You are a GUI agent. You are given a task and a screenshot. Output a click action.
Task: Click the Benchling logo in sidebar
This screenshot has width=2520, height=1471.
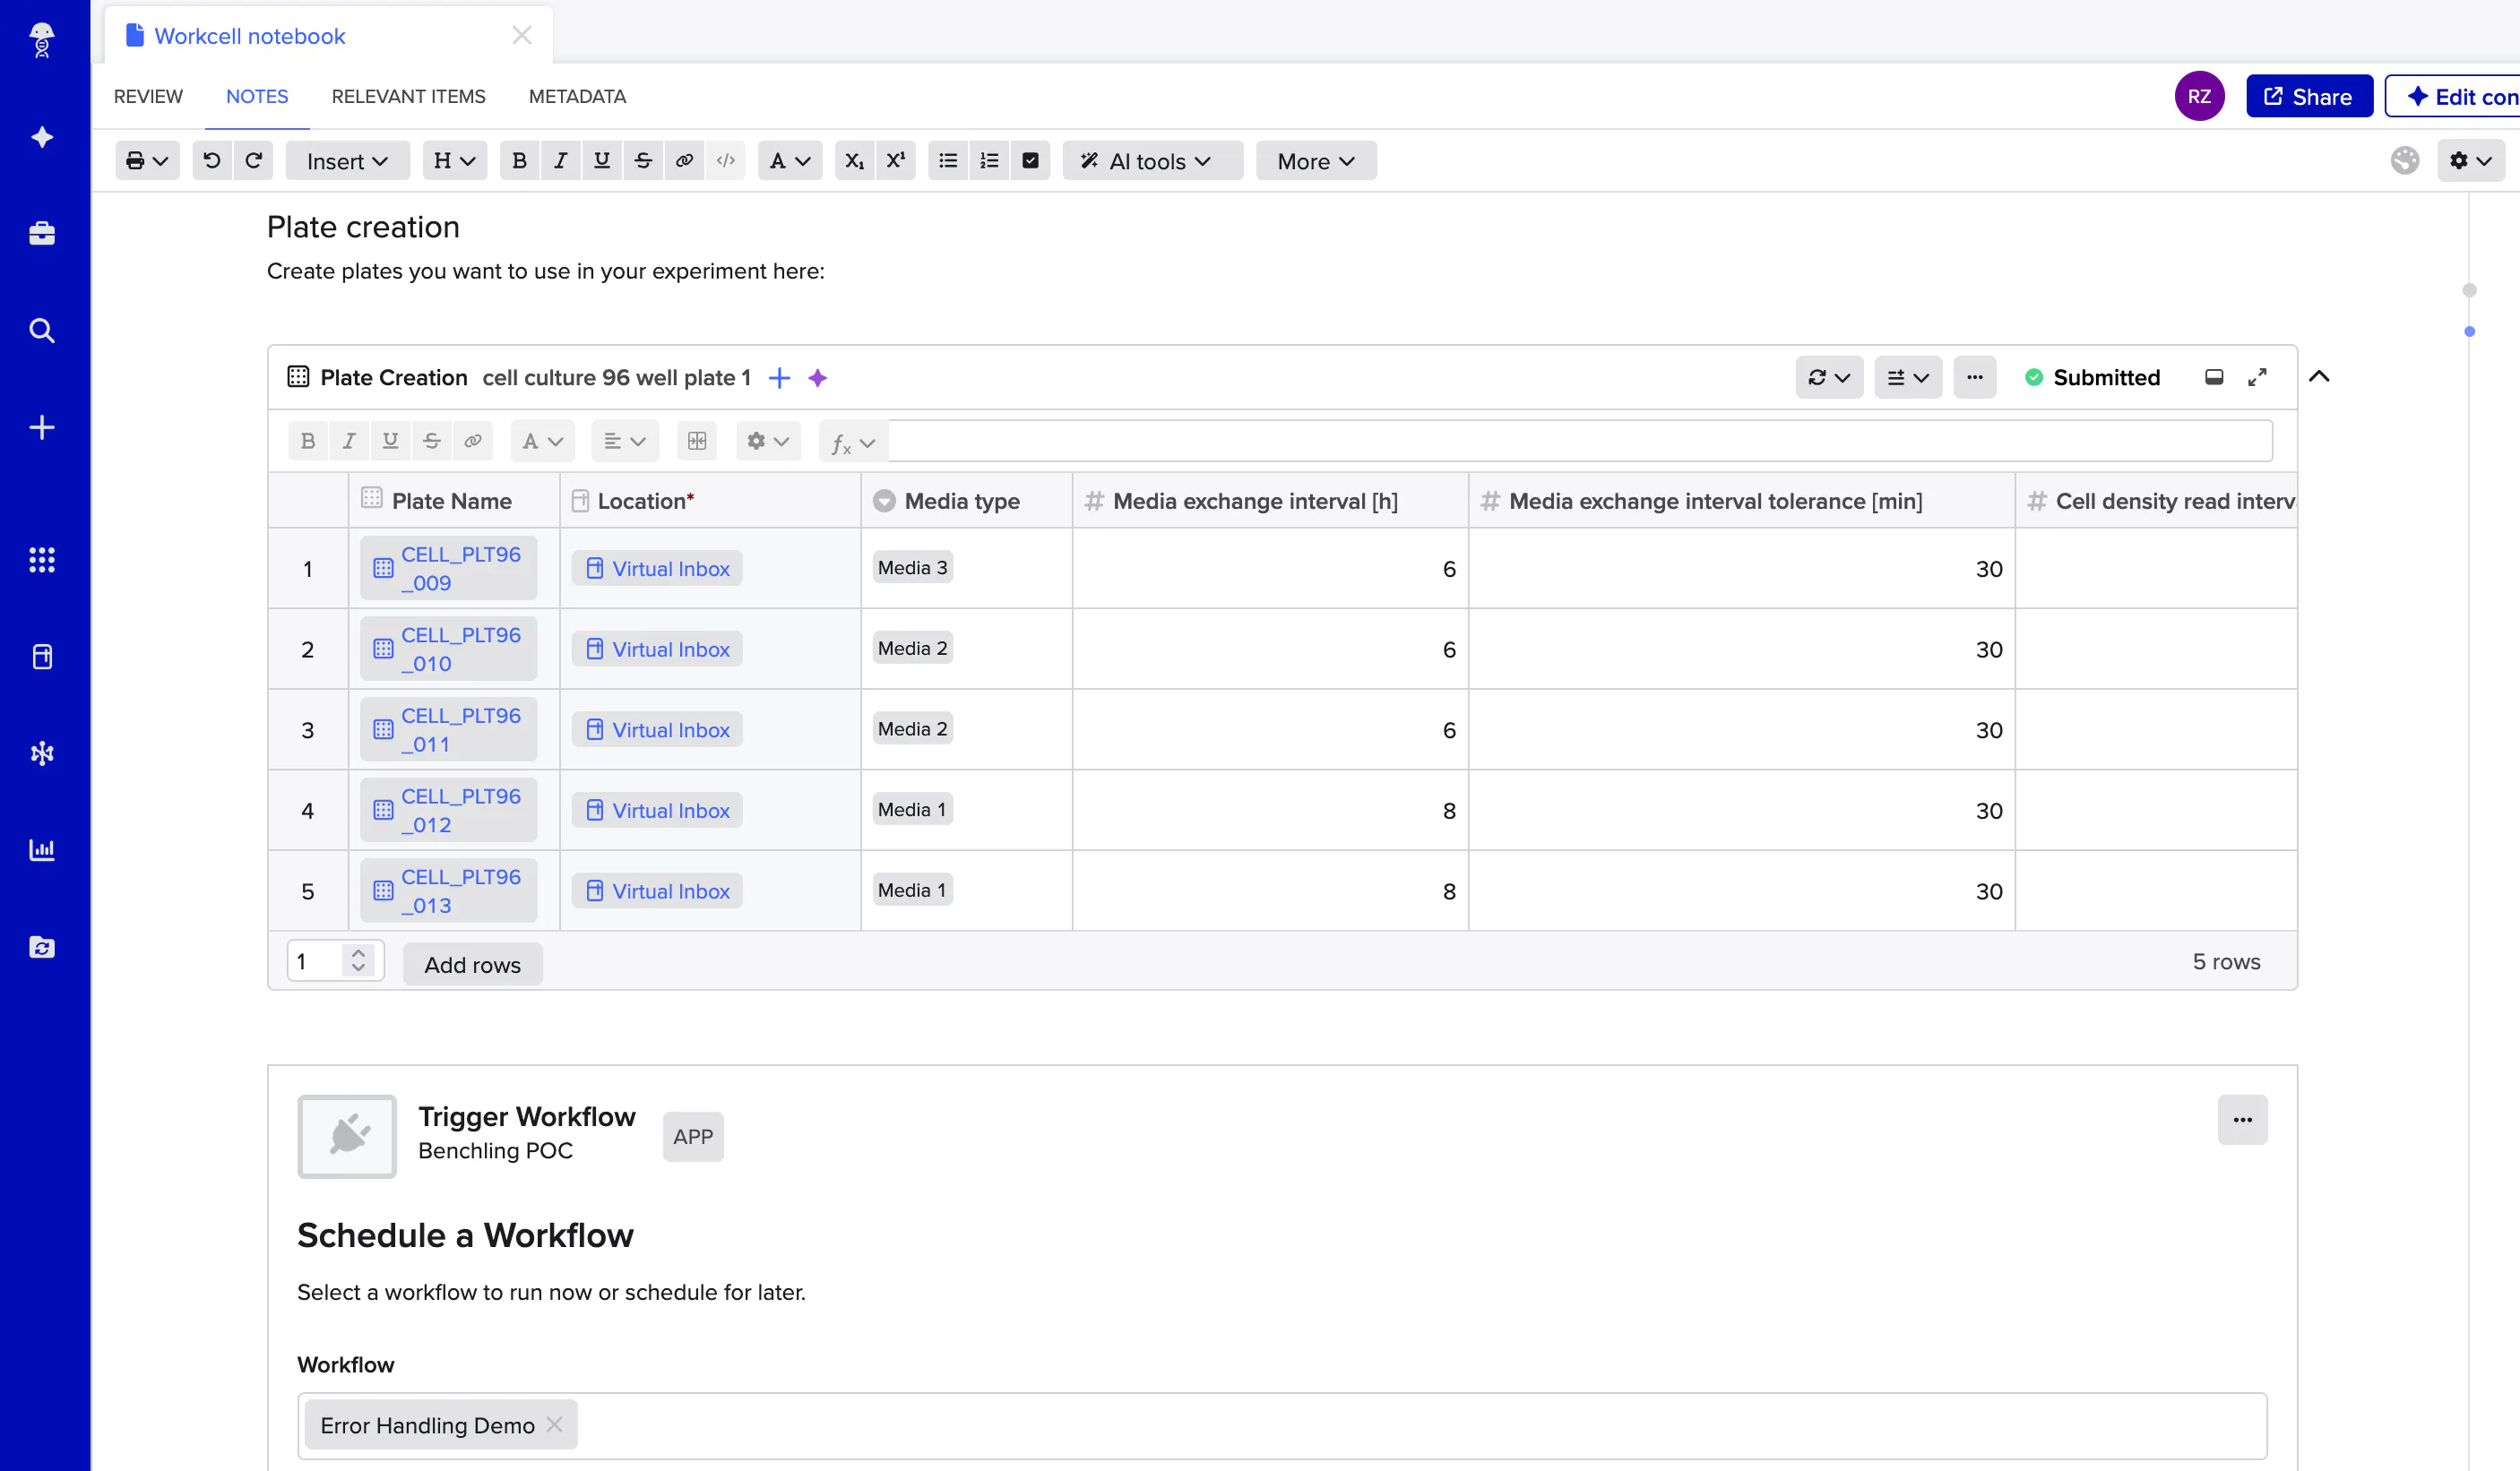point(42,40)
